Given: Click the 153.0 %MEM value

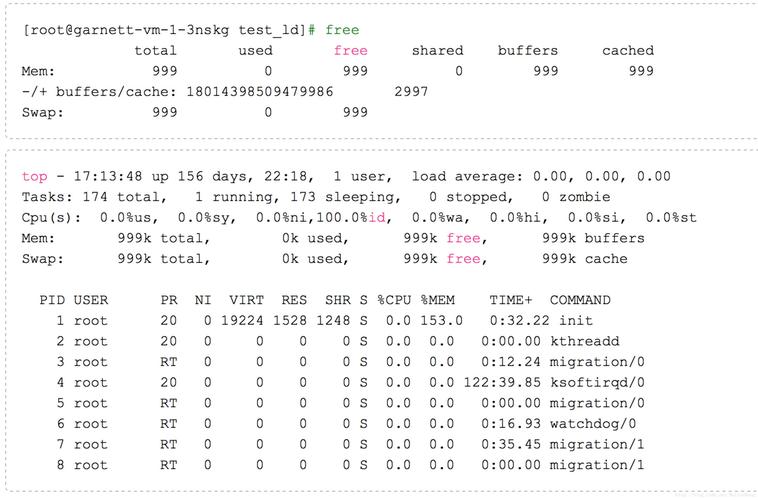Looking at the screenshot, I should [441, 320].
